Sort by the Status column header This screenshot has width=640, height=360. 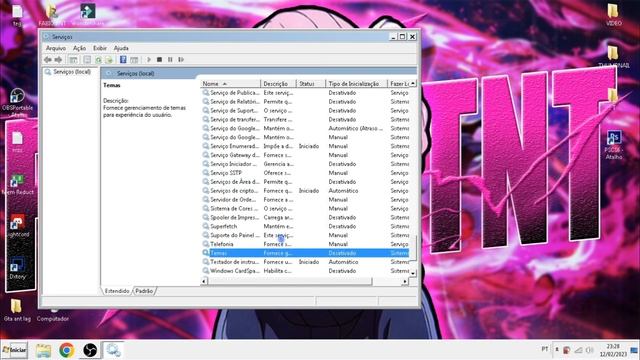coord(311,84)
